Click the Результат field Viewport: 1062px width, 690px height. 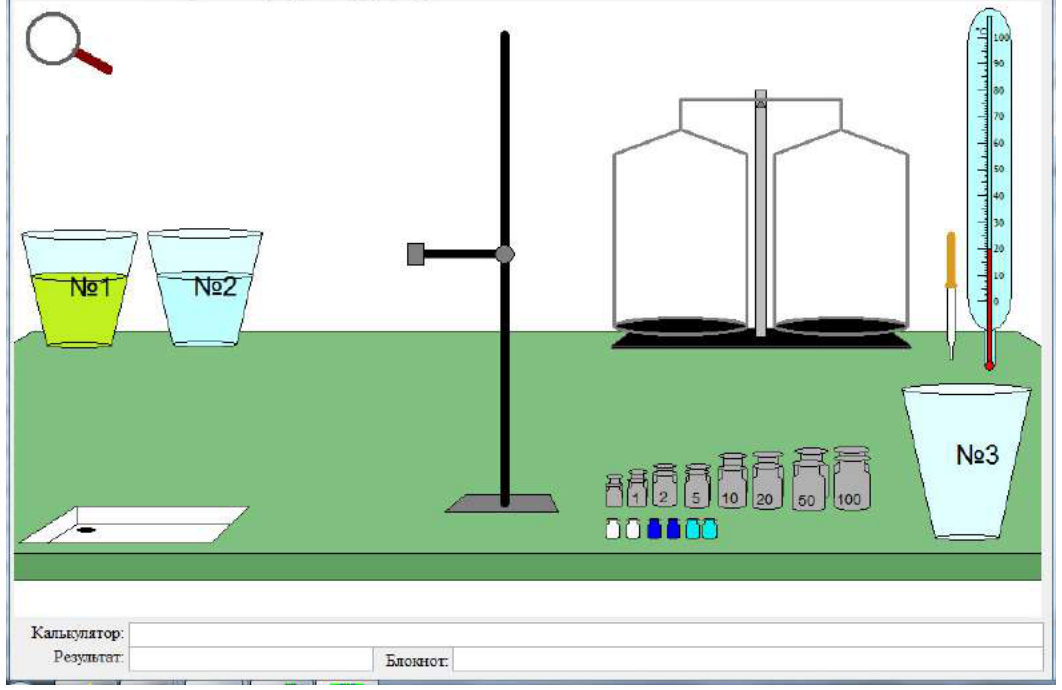[251, 659]
